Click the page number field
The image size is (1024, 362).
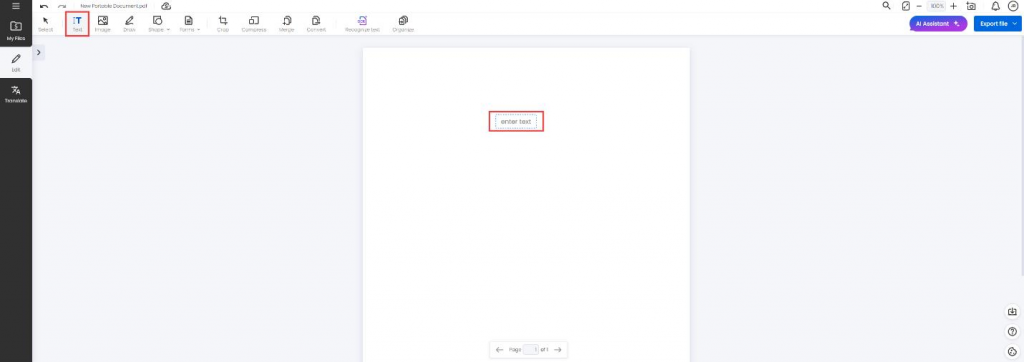coord(531,350)
